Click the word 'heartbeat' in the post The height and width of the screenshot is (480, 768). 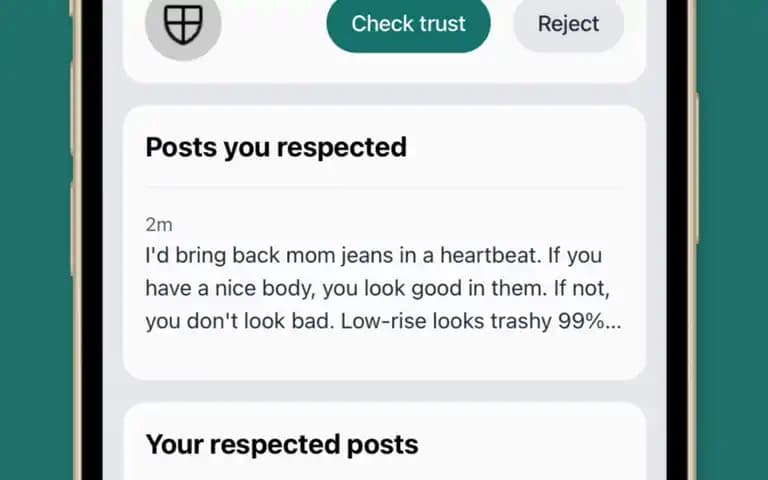coord(491,255)
